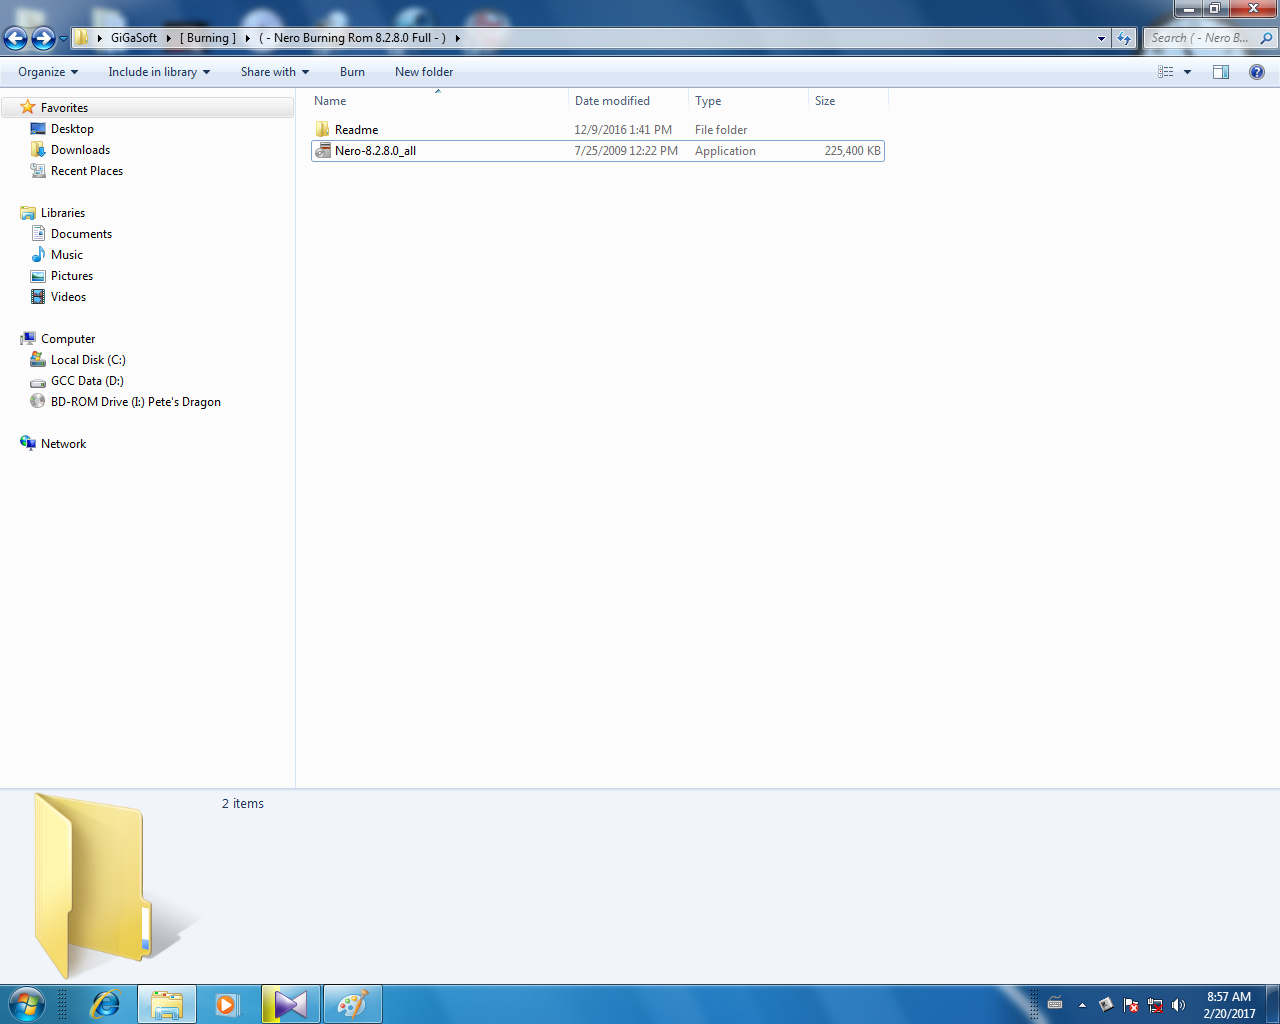The width and height of the screenshot is (1280, 1024).
Task: Open Downloads in Favorites
Action: tap(80, 150)
